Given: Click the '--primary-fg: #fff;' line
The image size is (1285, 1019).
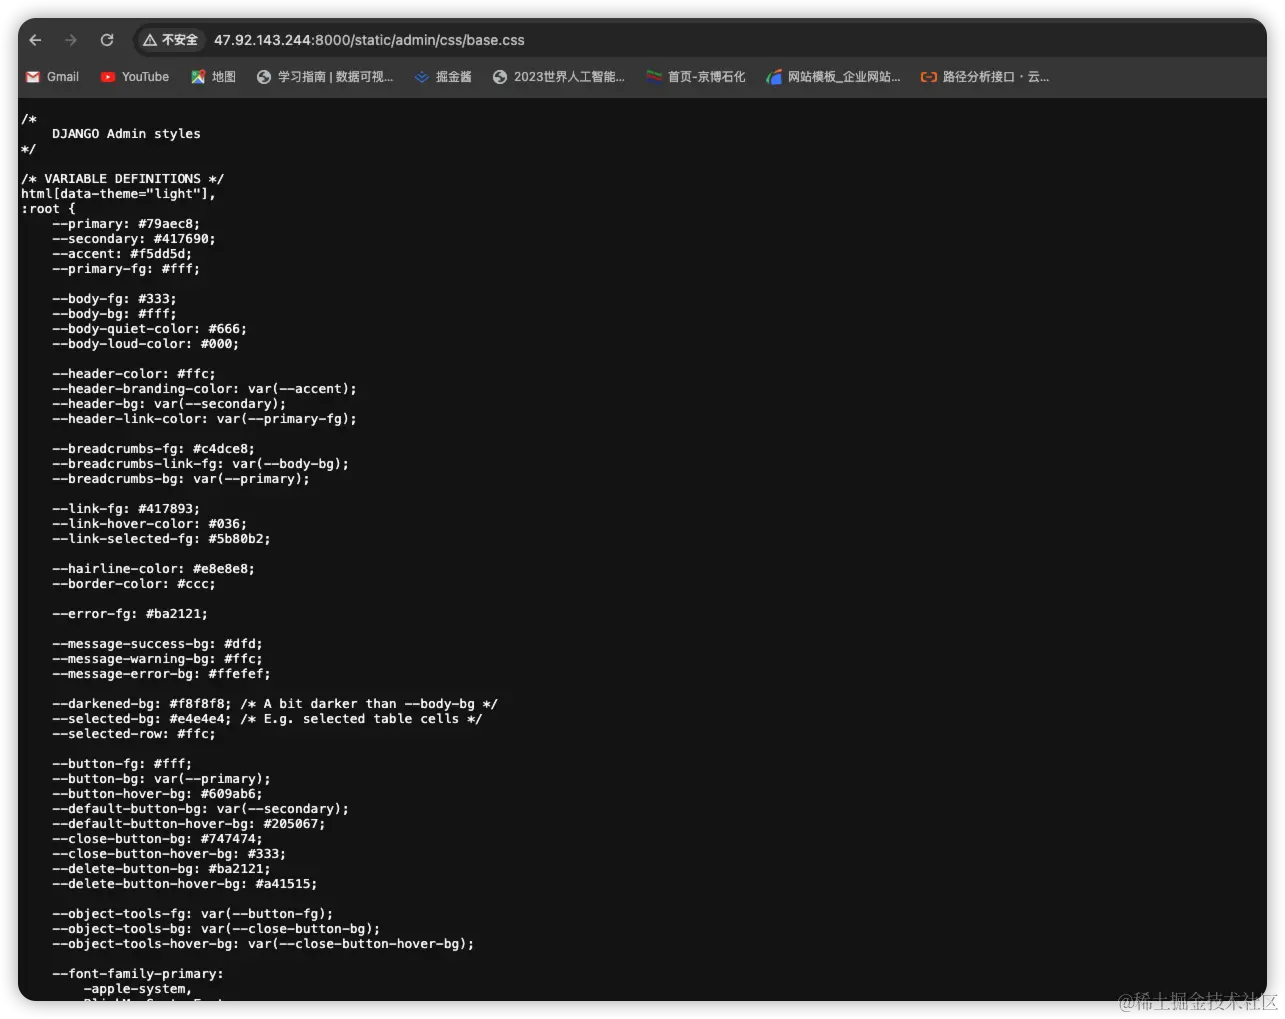Looking at the screenshot, I should 126,269.
